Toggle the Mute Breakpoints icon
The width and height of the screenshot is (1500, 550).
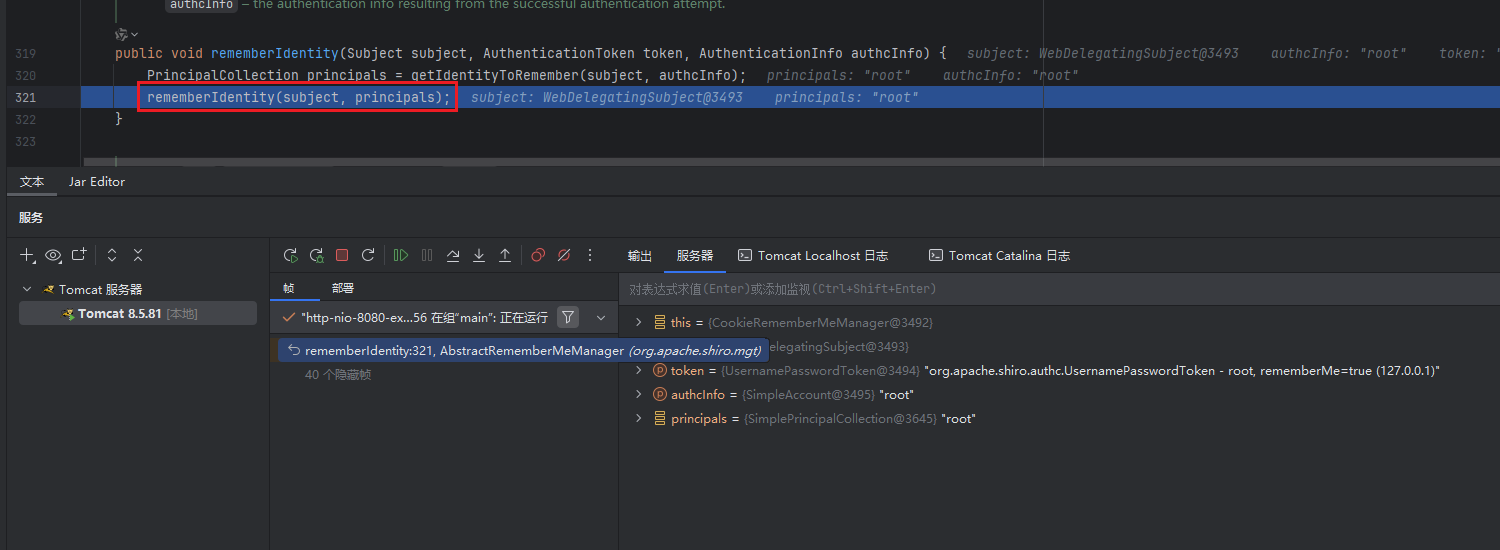tap(564, 256)
